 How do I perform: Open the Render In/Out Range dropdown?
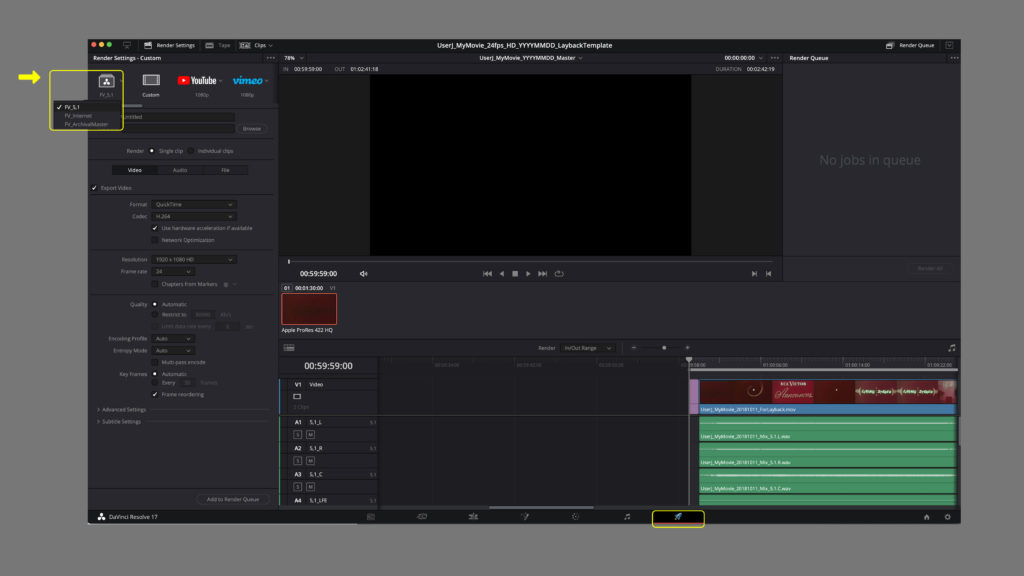coord(587,348)
